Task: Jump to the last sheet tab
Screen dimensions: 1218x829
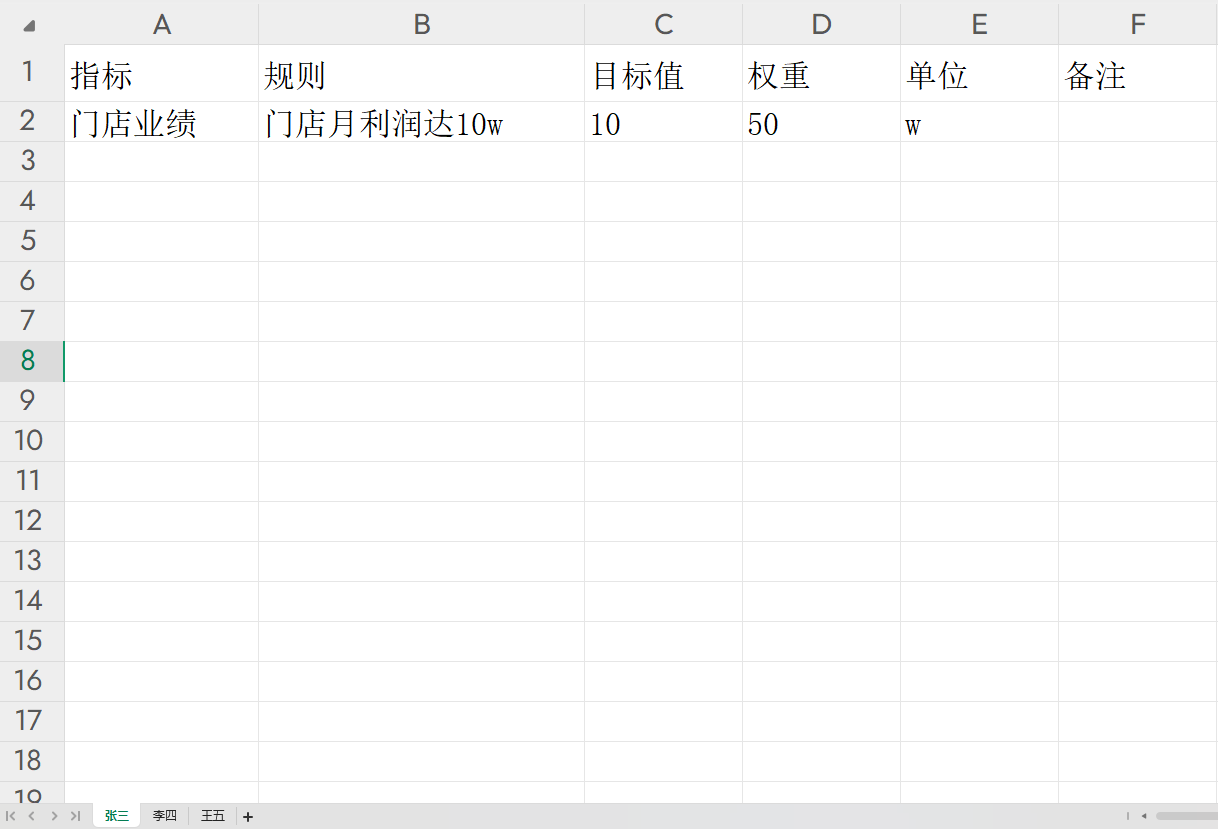Action: click(75, 816)
